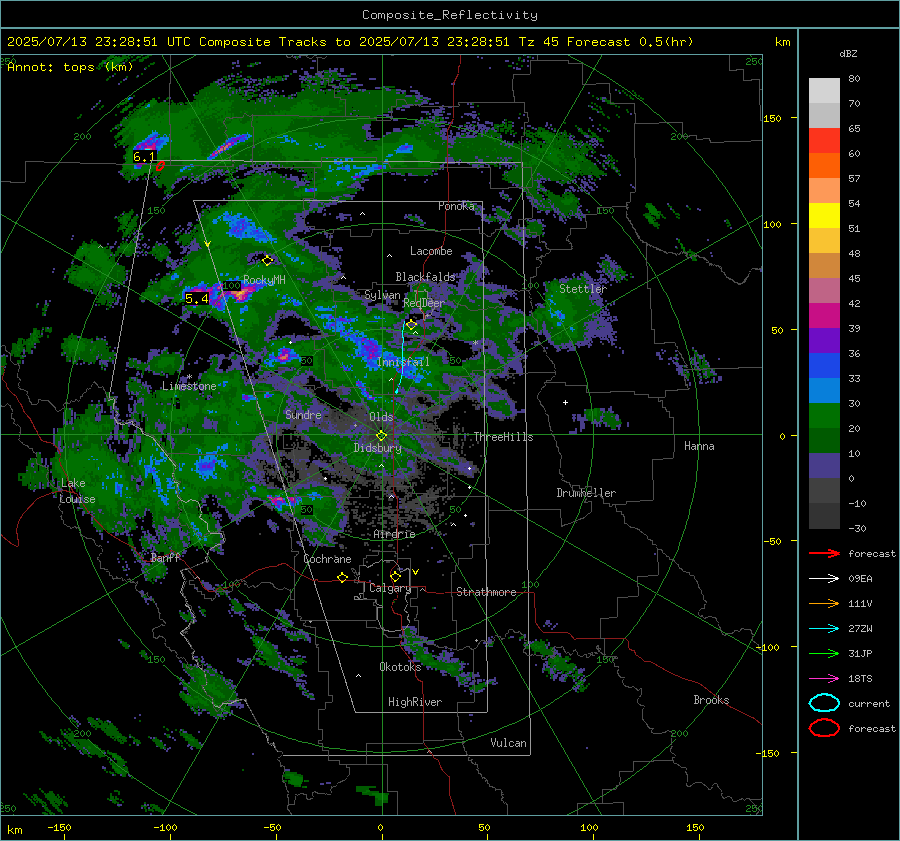The height and width of the screenshot is (841, 900).
Task: Click the Airdrie label
Action: pos(394,534)
